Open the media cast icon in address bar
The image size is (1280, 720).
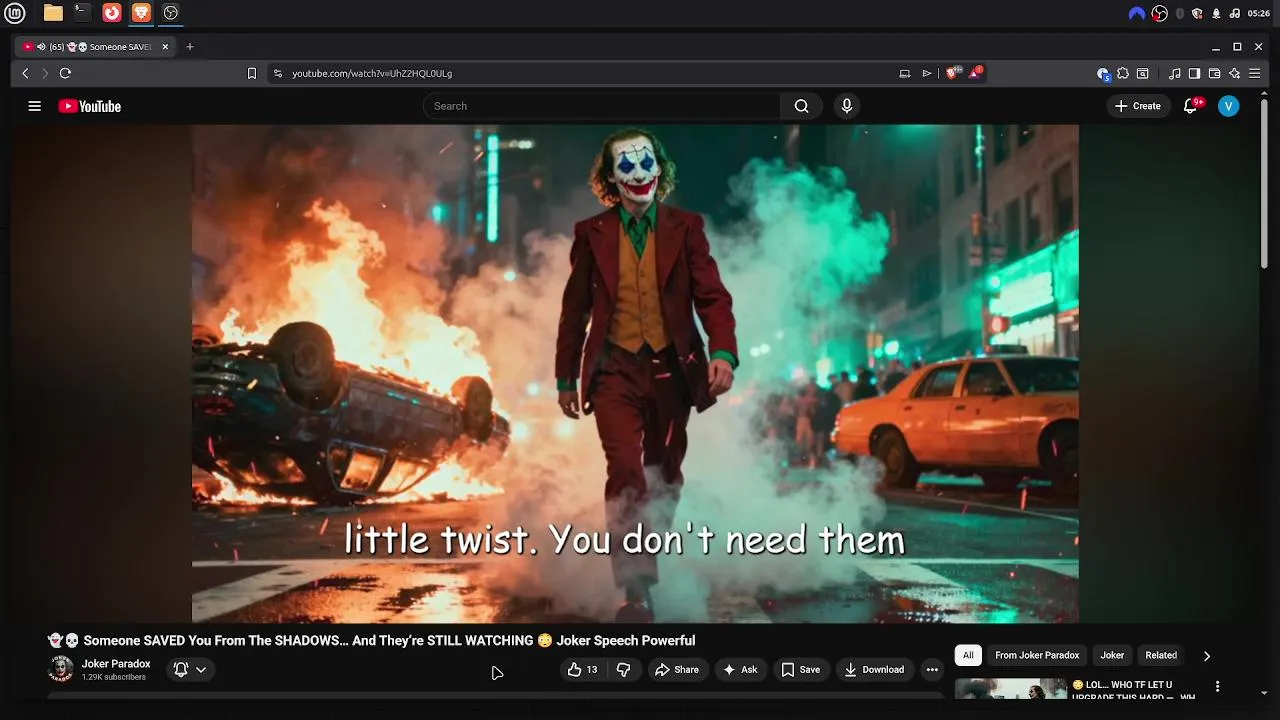(905, 73)
